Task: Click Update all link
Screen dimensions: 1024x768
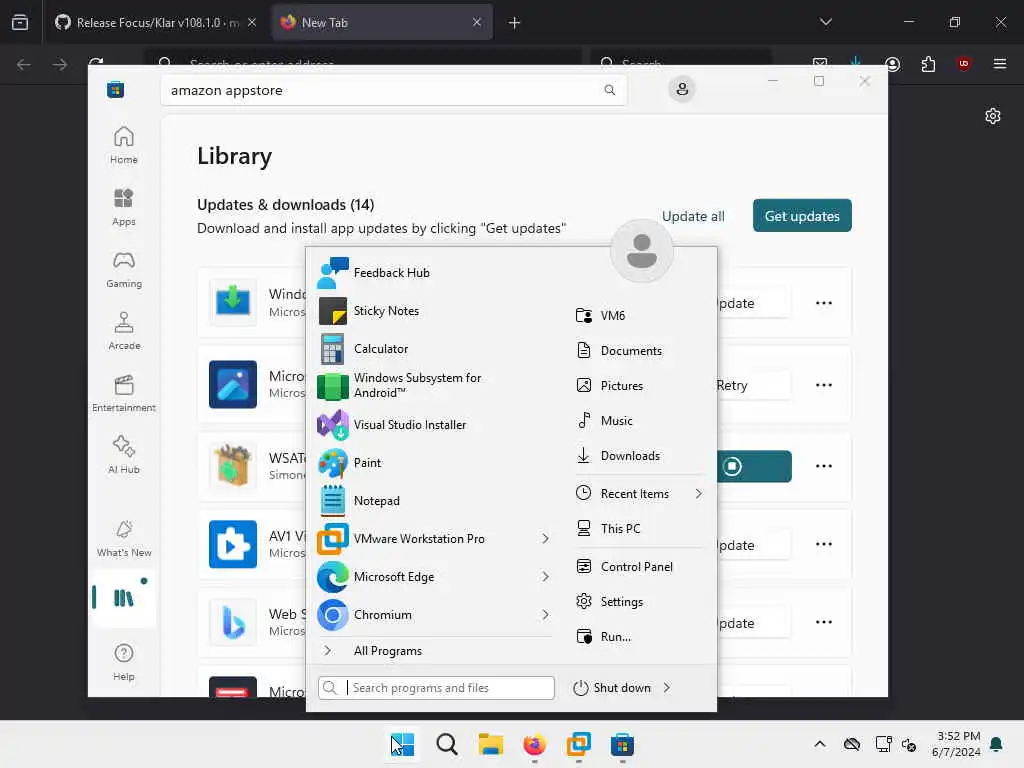Action: [x=693, y=216]
